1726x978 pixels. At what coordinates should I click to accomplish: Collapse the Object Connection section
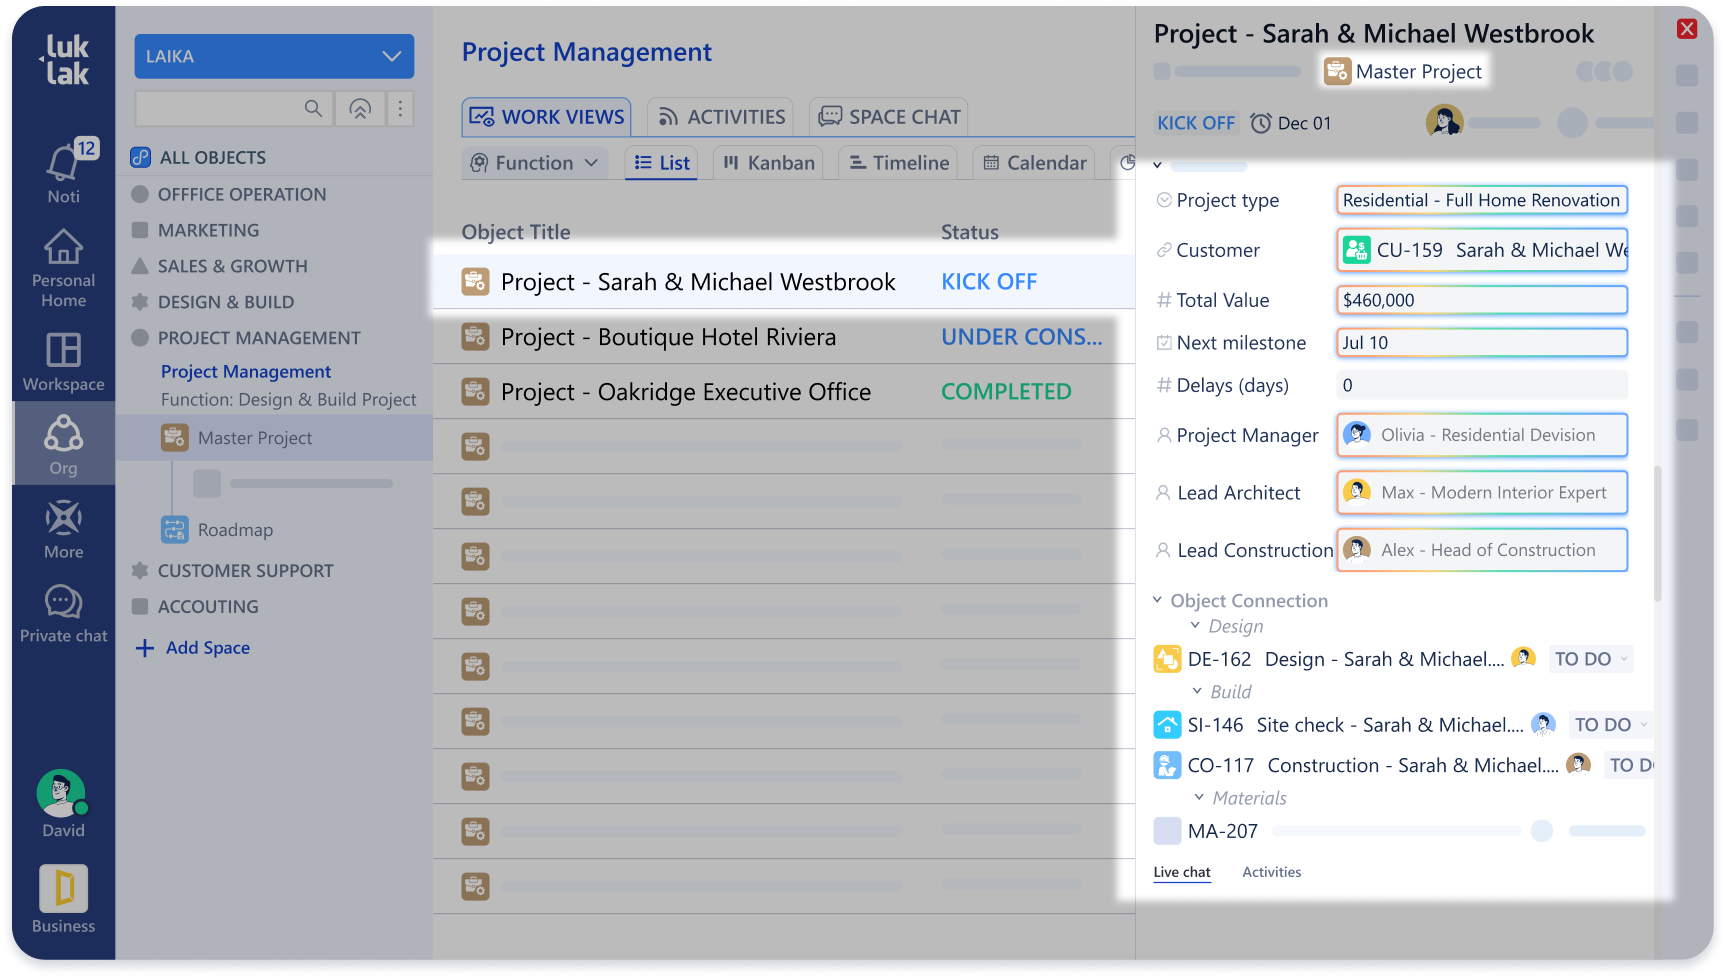tap(1158, 600)
